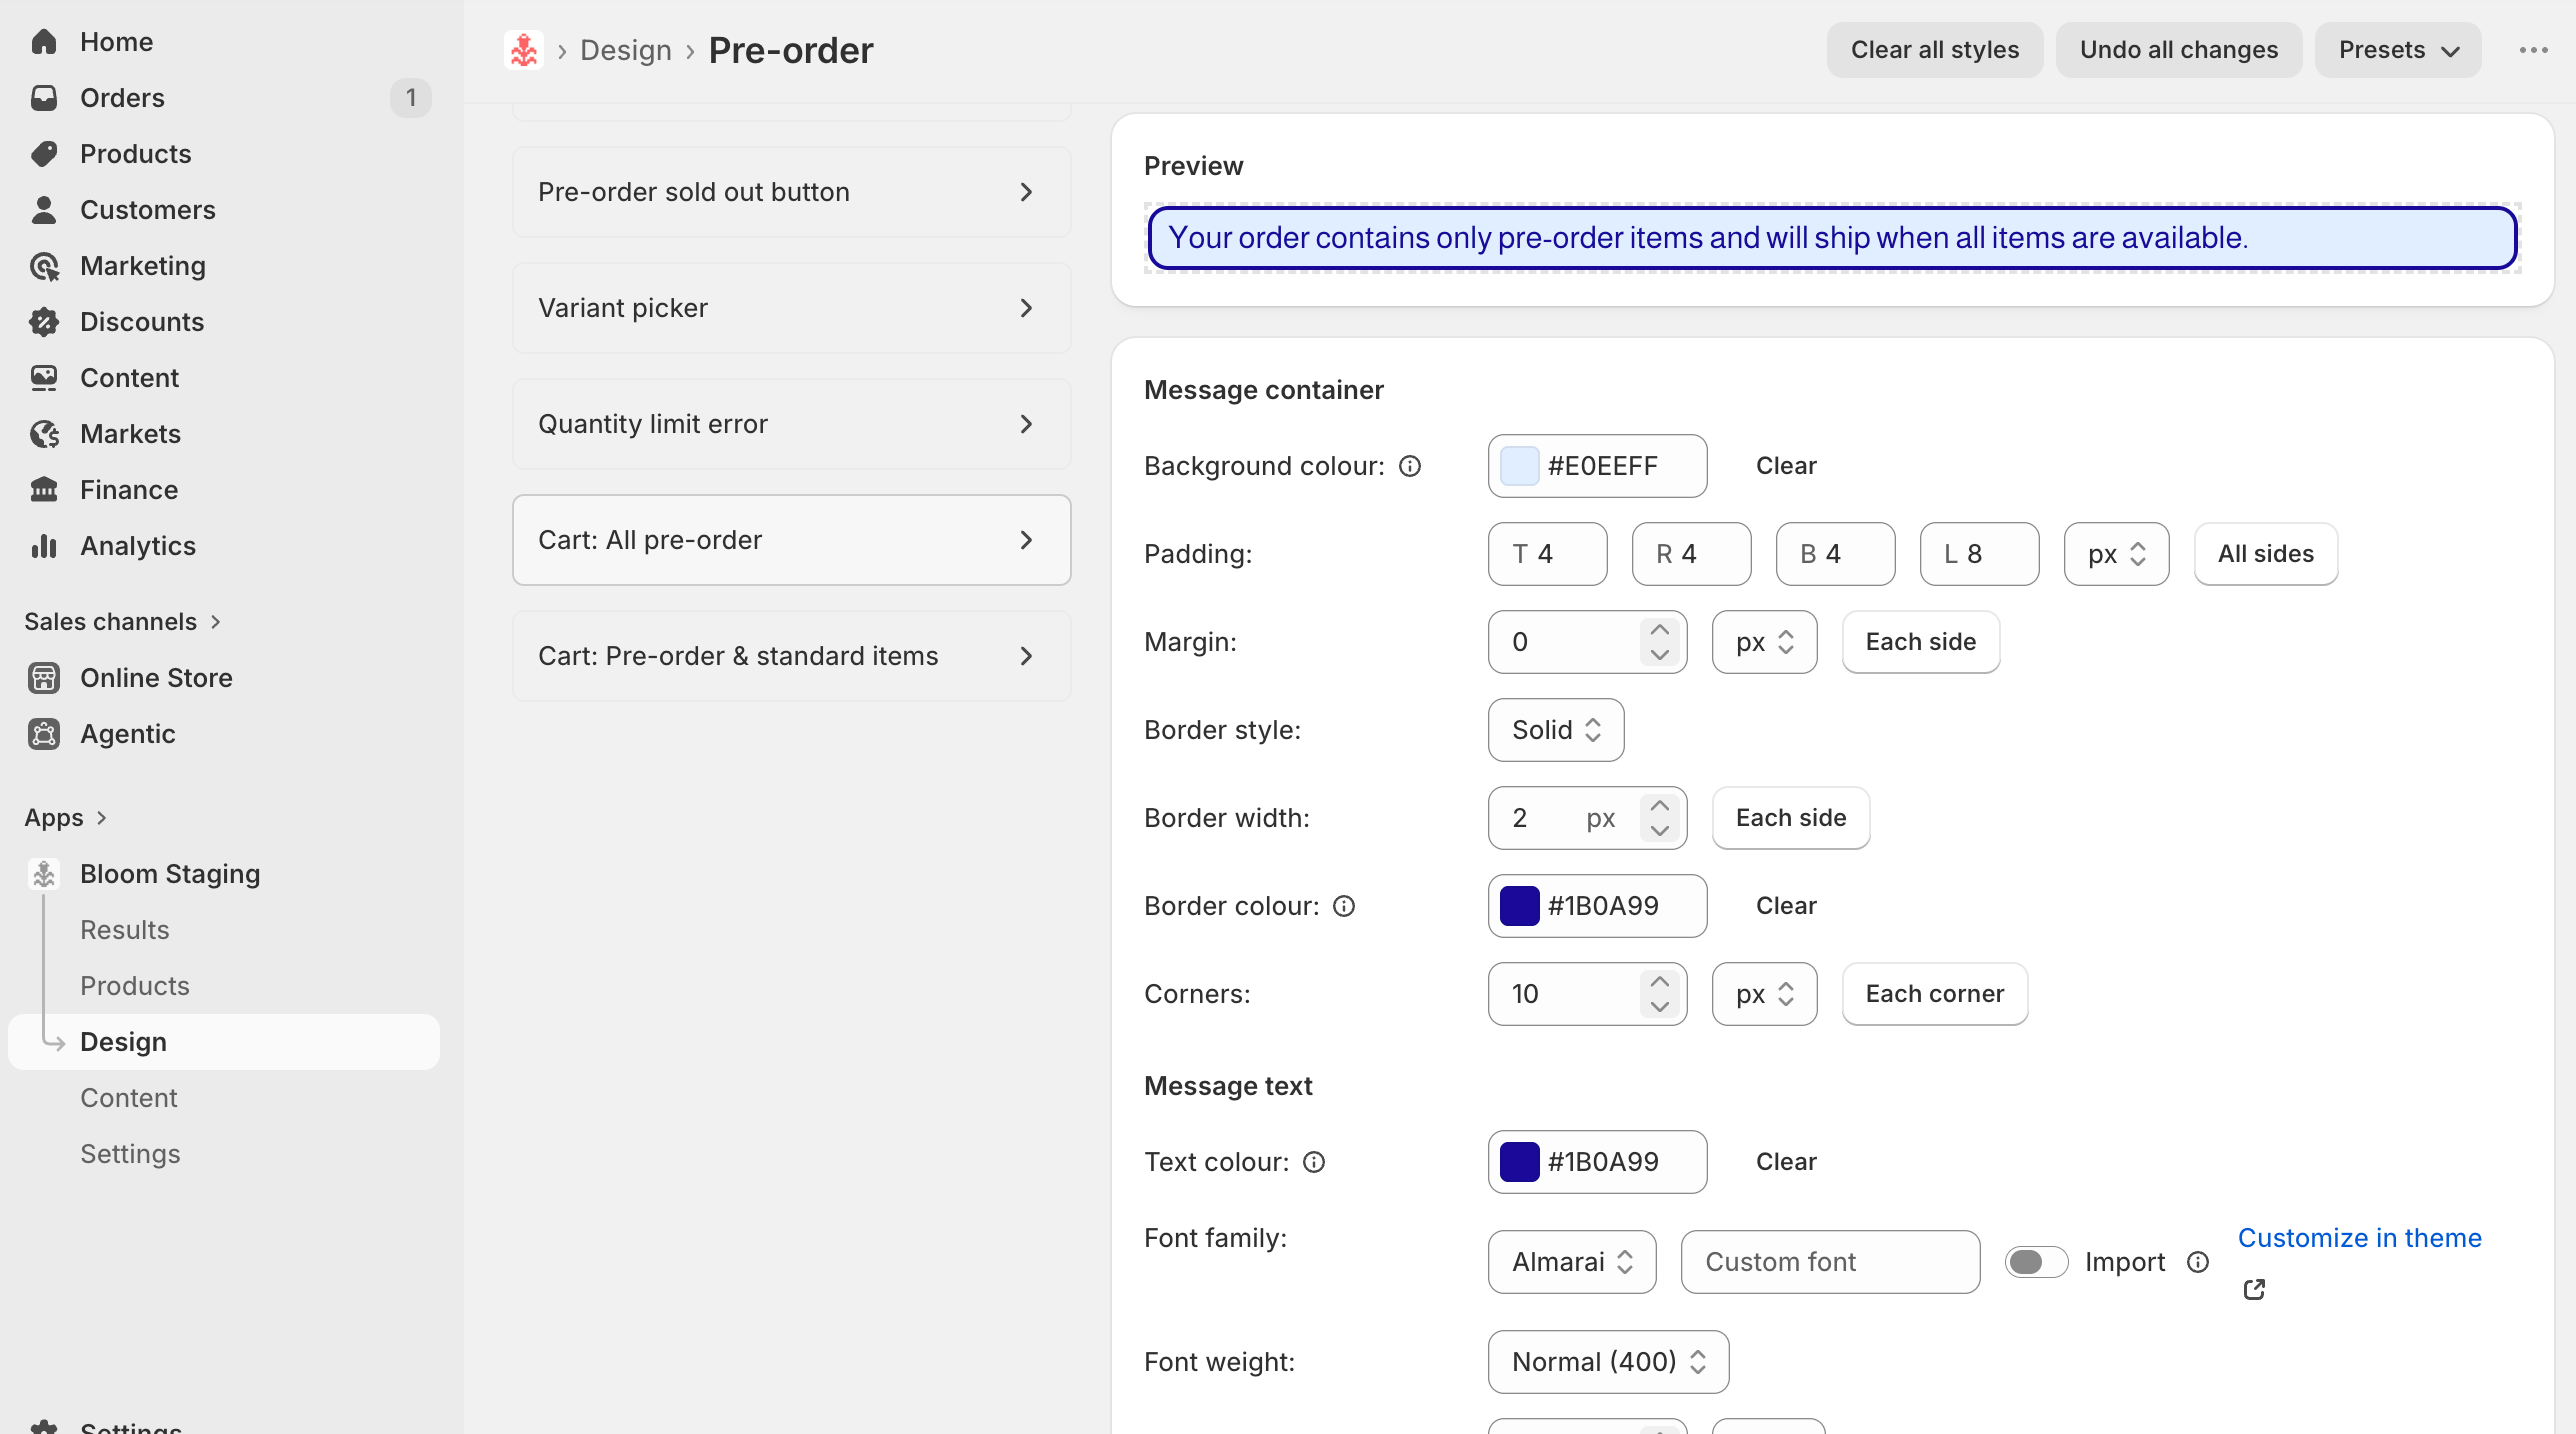Open Cart: Pre-order & standard items section
Viewport: 2576px width, 1434px height.
coord(791,656)
